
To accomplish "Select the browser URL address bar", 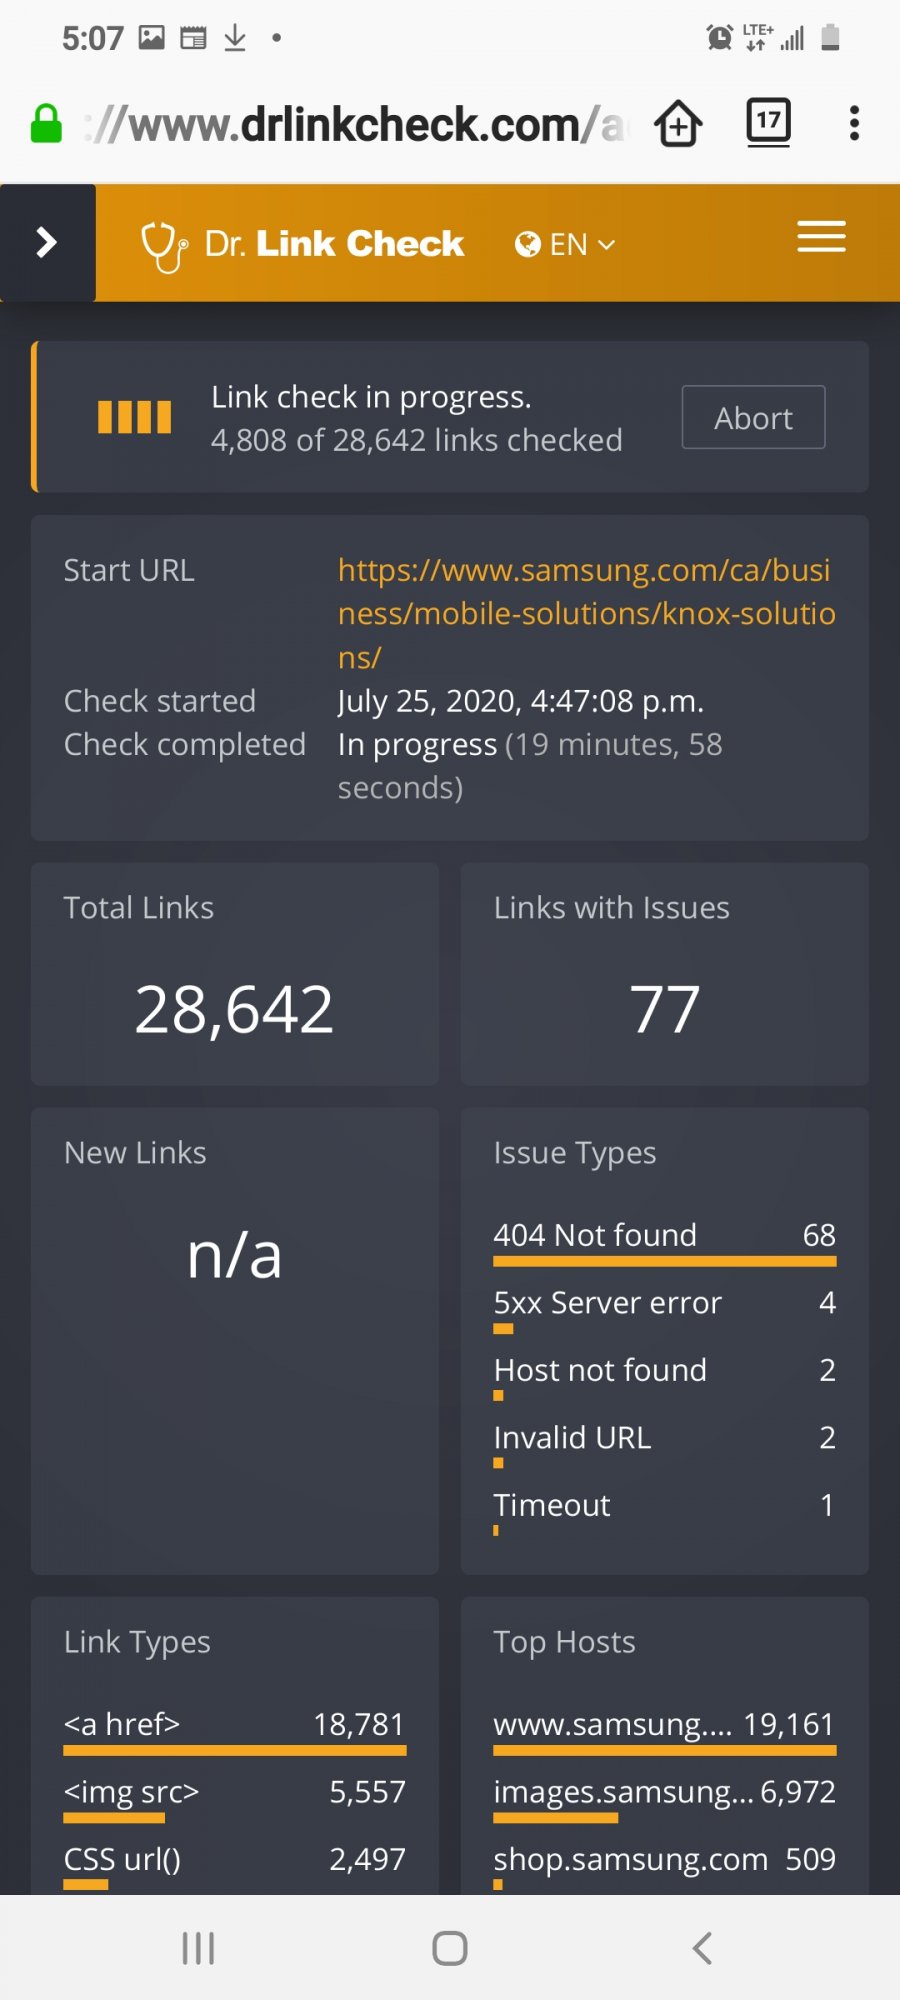I will (356, 125).
